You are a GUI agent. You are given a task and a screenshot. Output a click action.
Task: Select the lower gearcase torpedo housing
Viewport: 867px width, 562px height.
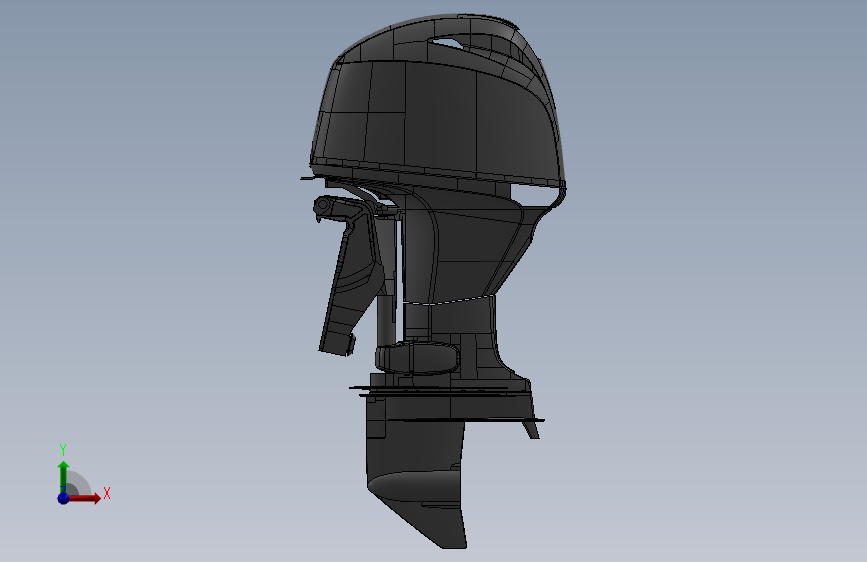[414, 488]
